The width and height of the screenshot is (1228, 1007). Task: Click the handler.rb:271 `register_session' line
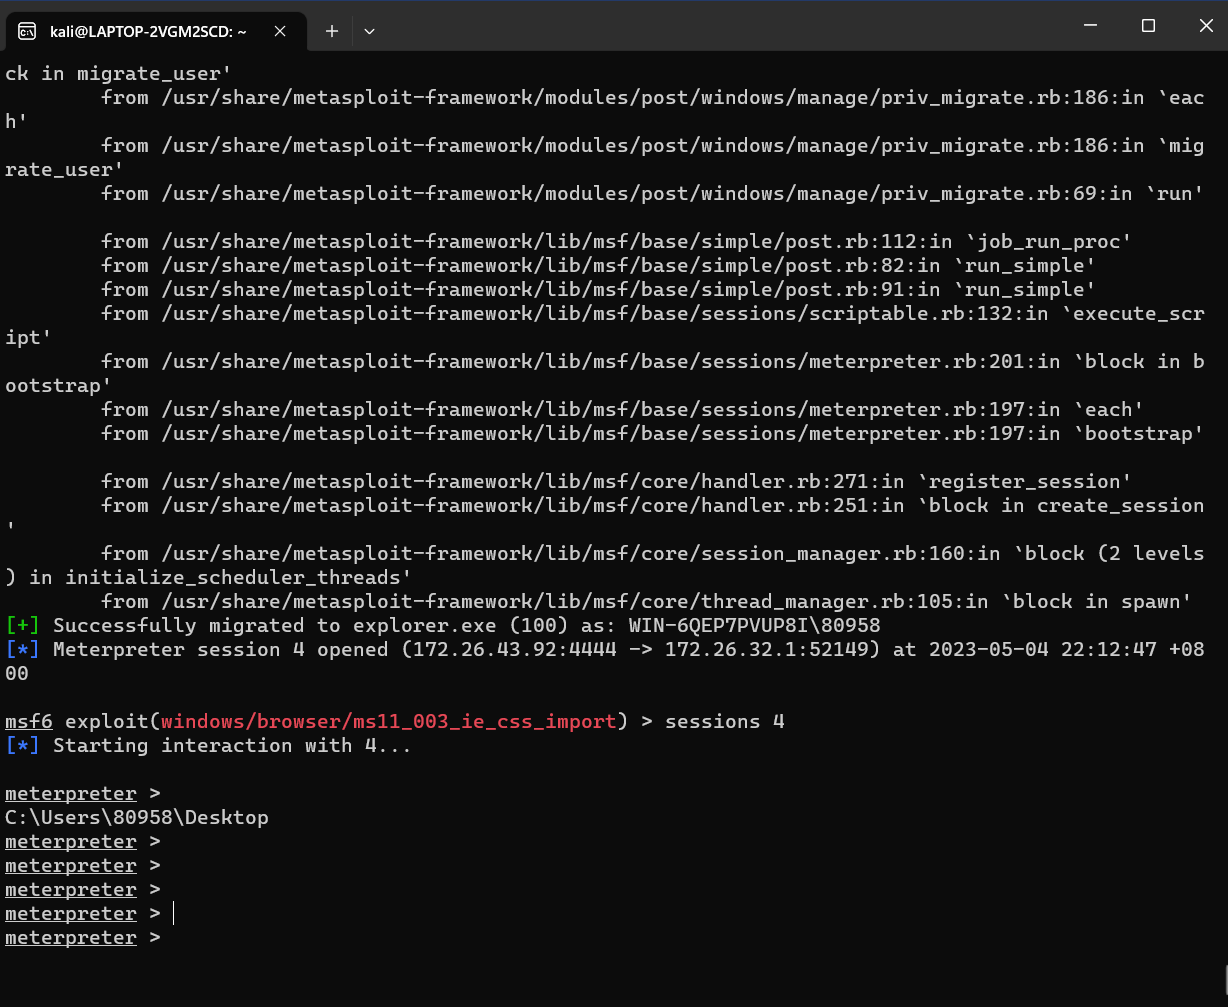tap(617, 481)
